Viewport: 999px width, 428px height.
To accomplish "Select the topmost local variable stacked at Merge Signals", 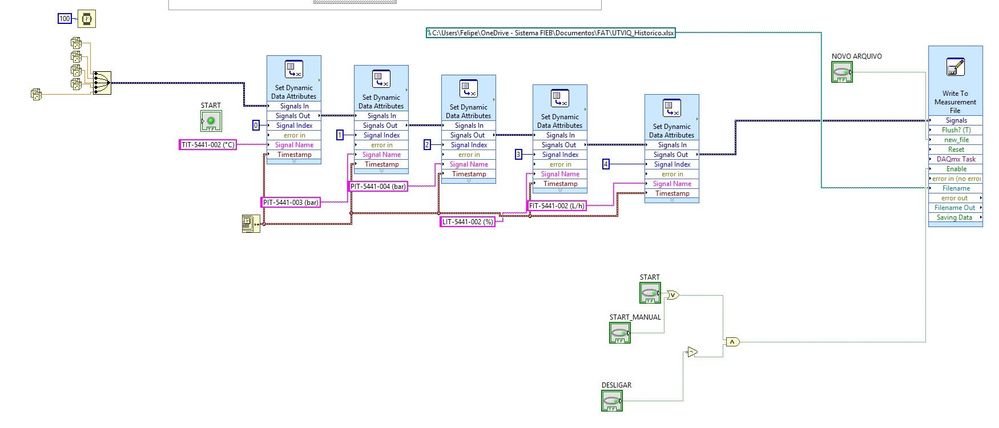I will [x=76, y=43].
